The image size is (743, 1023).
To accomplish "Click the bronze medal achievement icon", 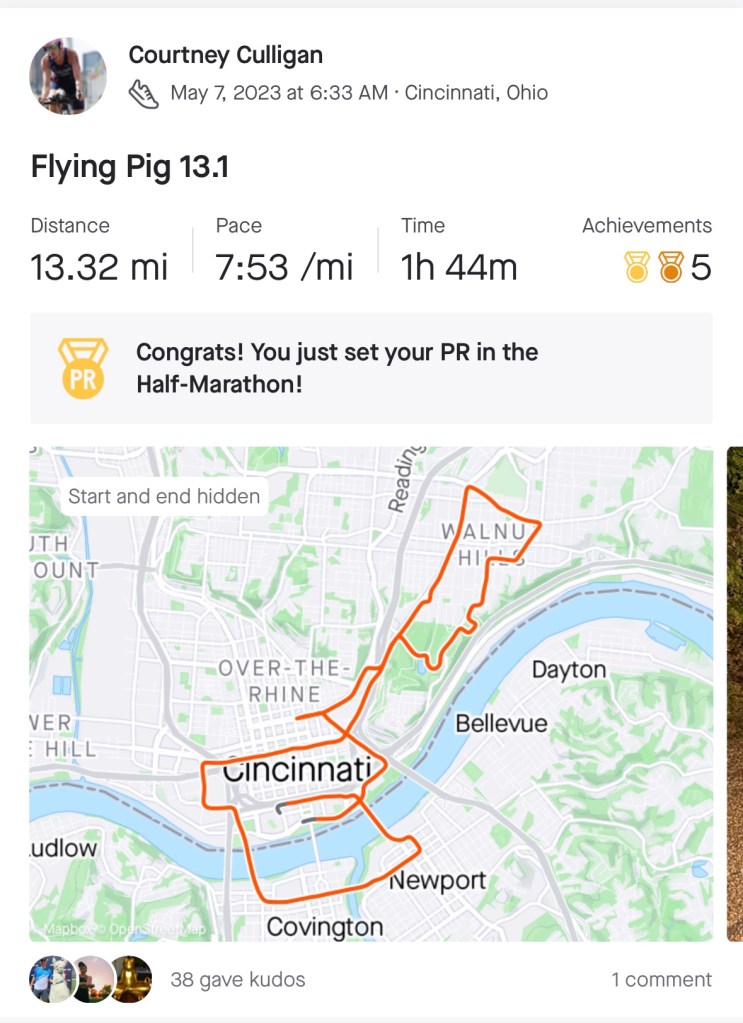I will pos(670,267).
